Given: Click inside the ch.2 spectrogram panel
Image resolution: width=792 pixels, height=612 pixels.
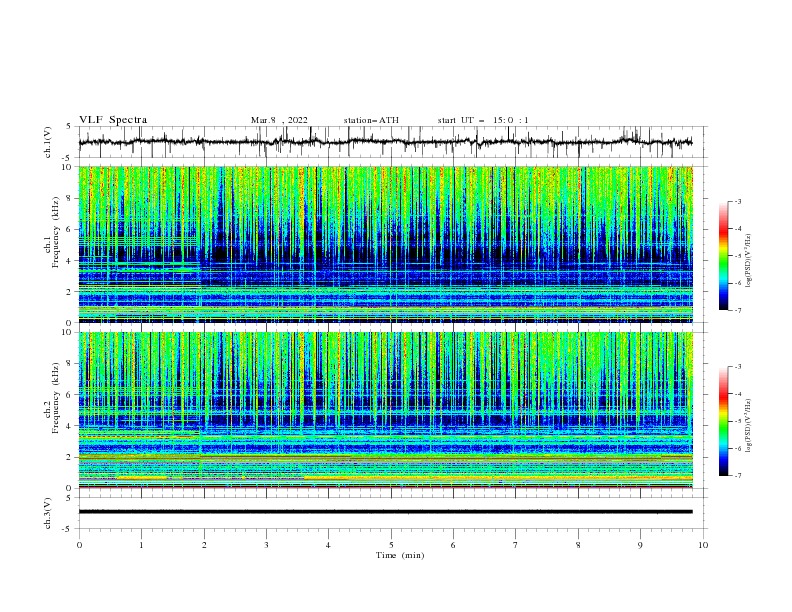Looking at the screenshot, I should pos(386,410).
